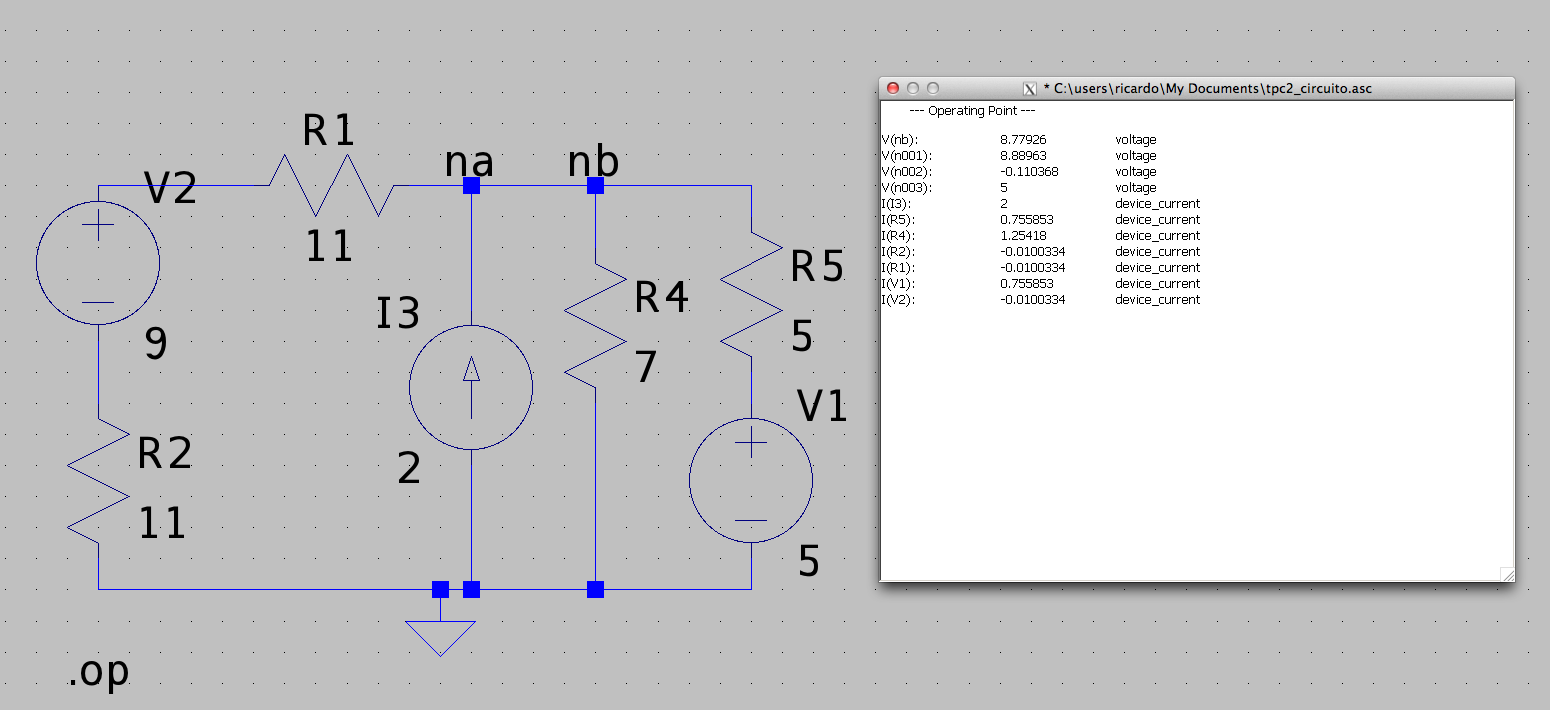The width and height of the screenshot is (1550, 710).
Task: Click the tpc2_circuito.asc window title bar
Action: [x=1200, y=88]
